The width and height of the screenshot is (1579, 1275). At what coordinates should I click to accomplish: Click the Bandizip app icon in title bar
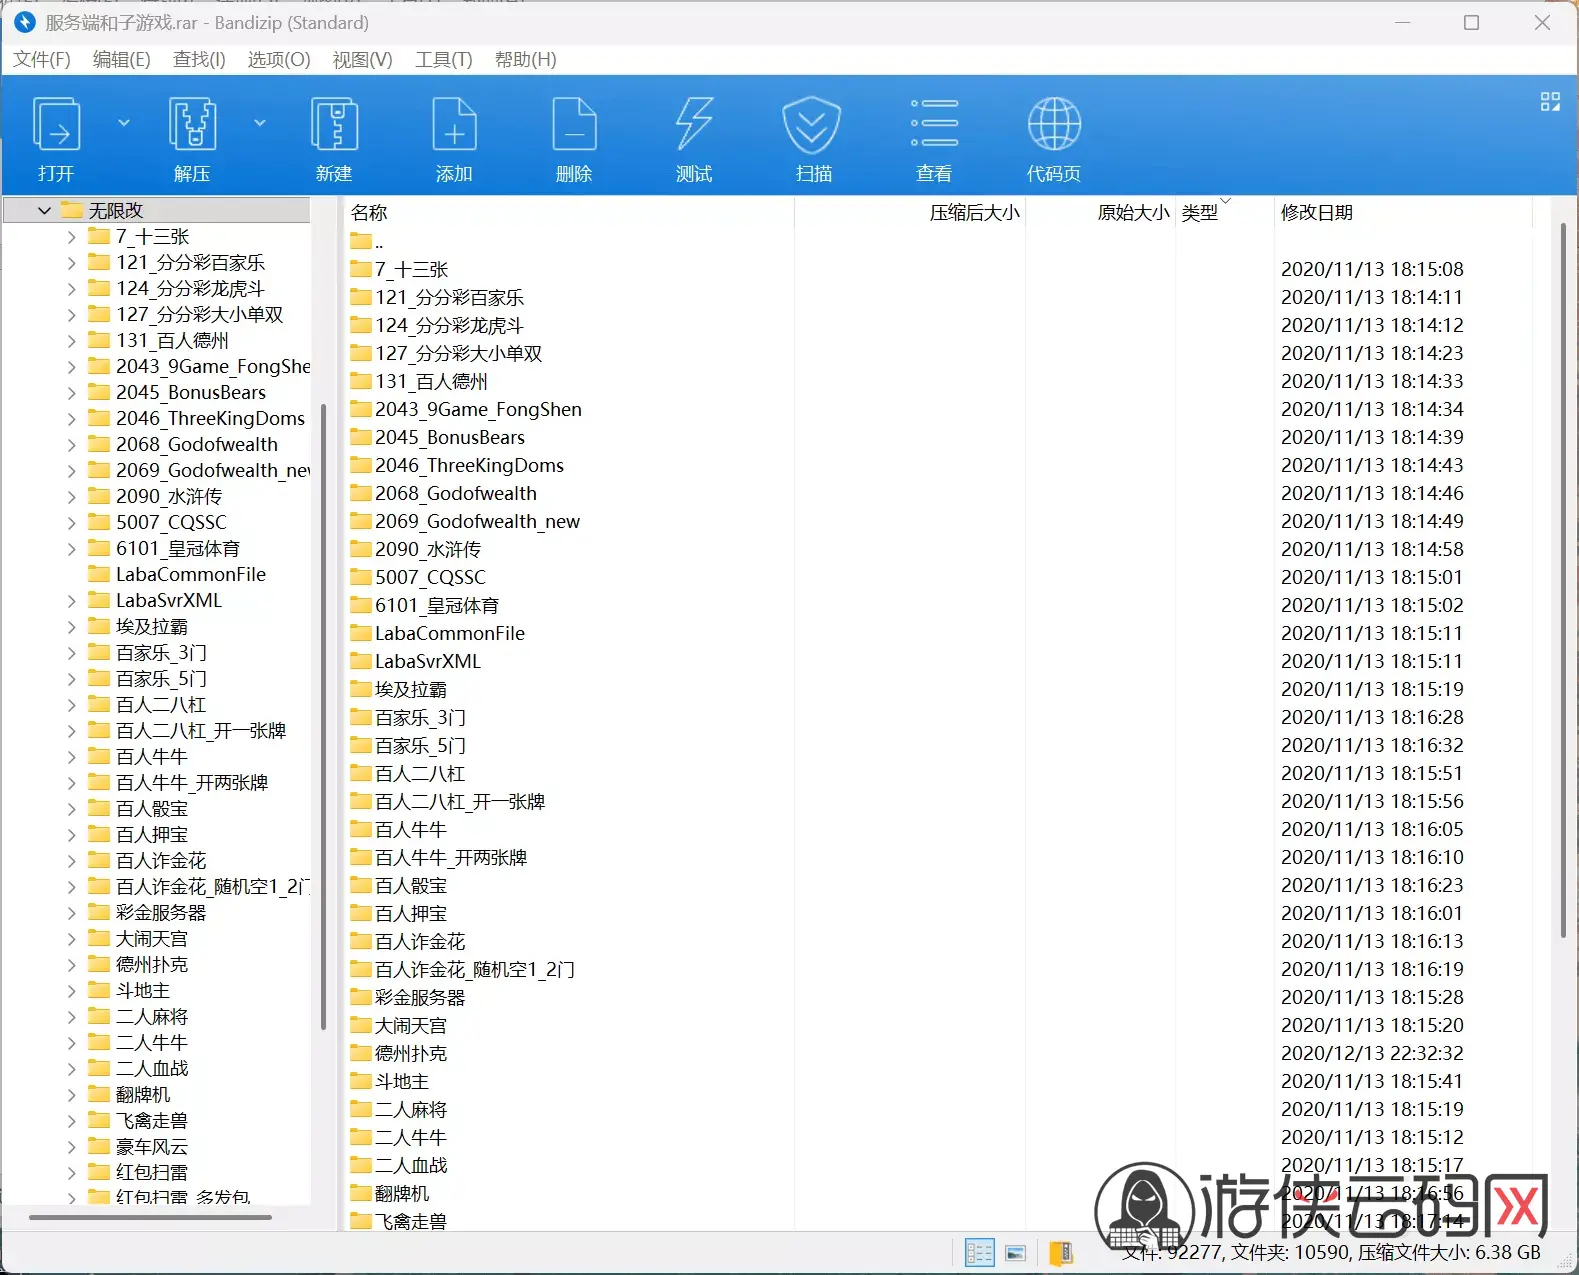[x=24, y=22]
